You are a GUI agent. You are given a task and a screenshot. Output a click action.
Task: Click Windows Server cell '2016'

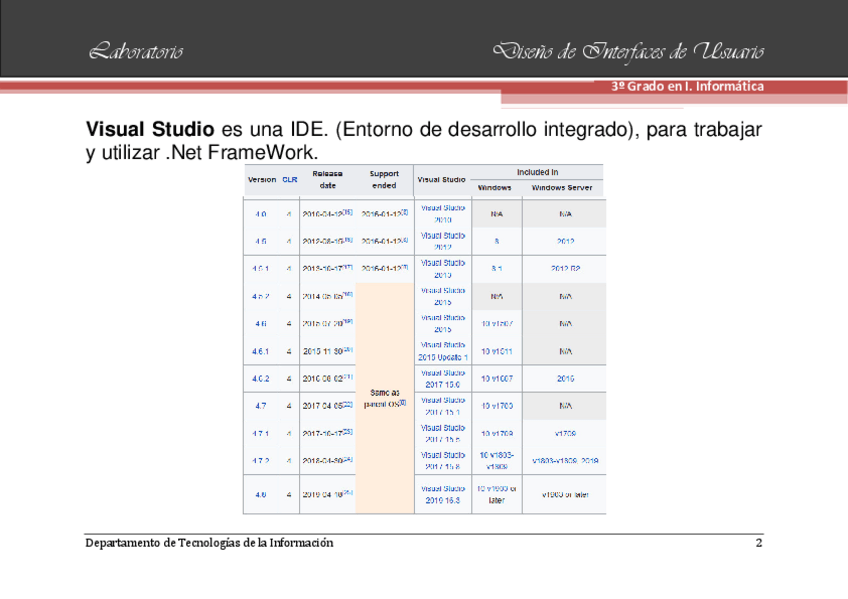point(565,379)
